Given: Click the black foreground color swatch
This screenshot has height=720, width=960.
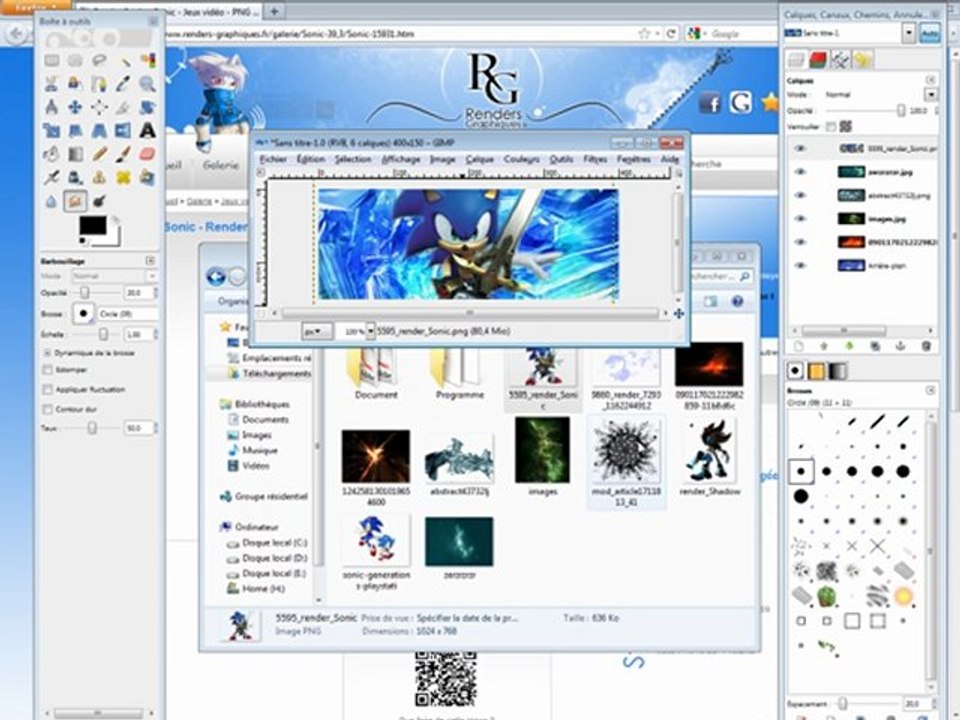Looking at the screenshot, I should tap(92, 225).
